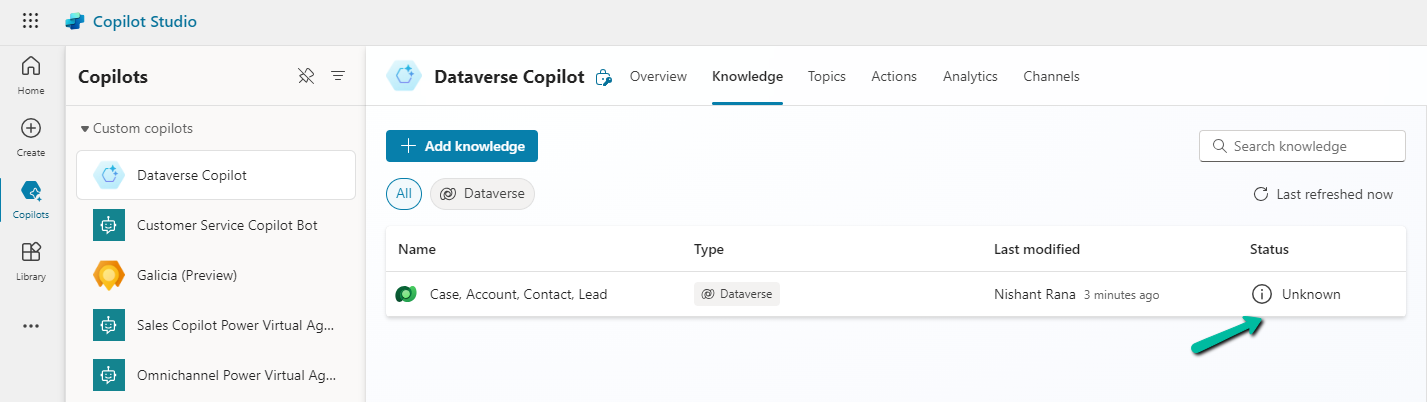Image resolution: width=1427 pixels, height=402 pixels.
Task: Click the Add knowledge button
Action: (x=462, y=146)
